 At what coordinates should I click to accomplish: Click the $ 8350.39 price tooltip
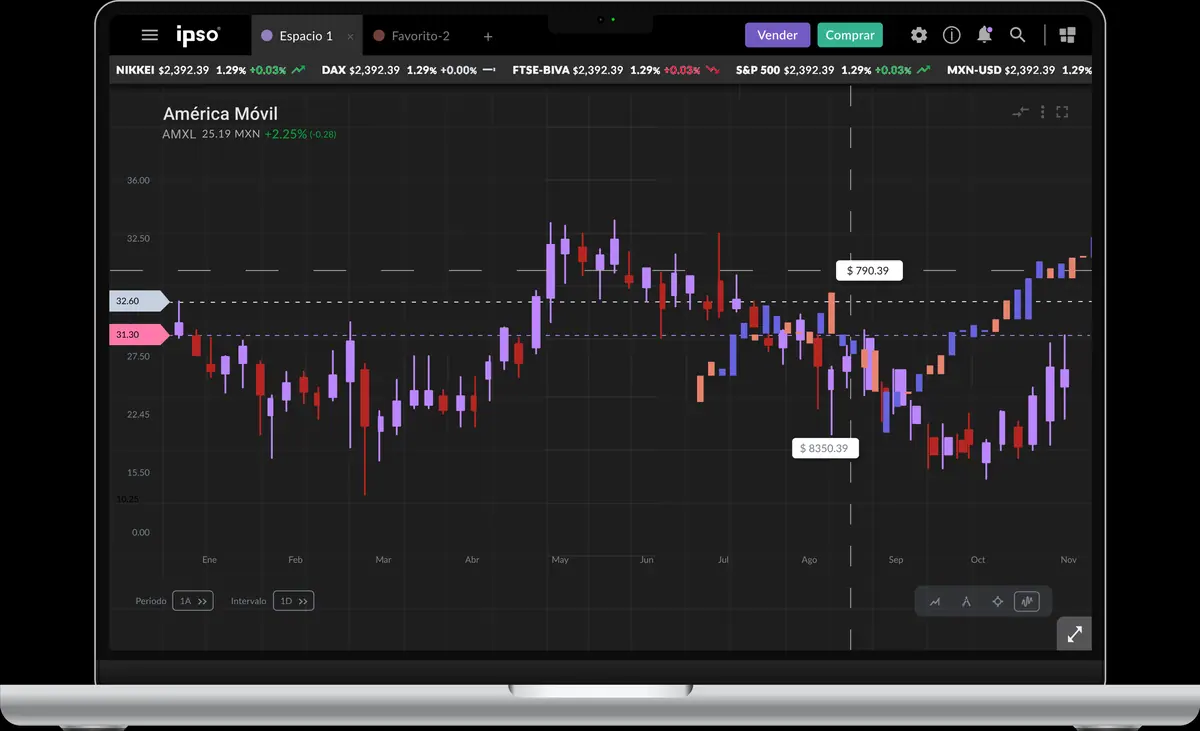coord(824,448)
